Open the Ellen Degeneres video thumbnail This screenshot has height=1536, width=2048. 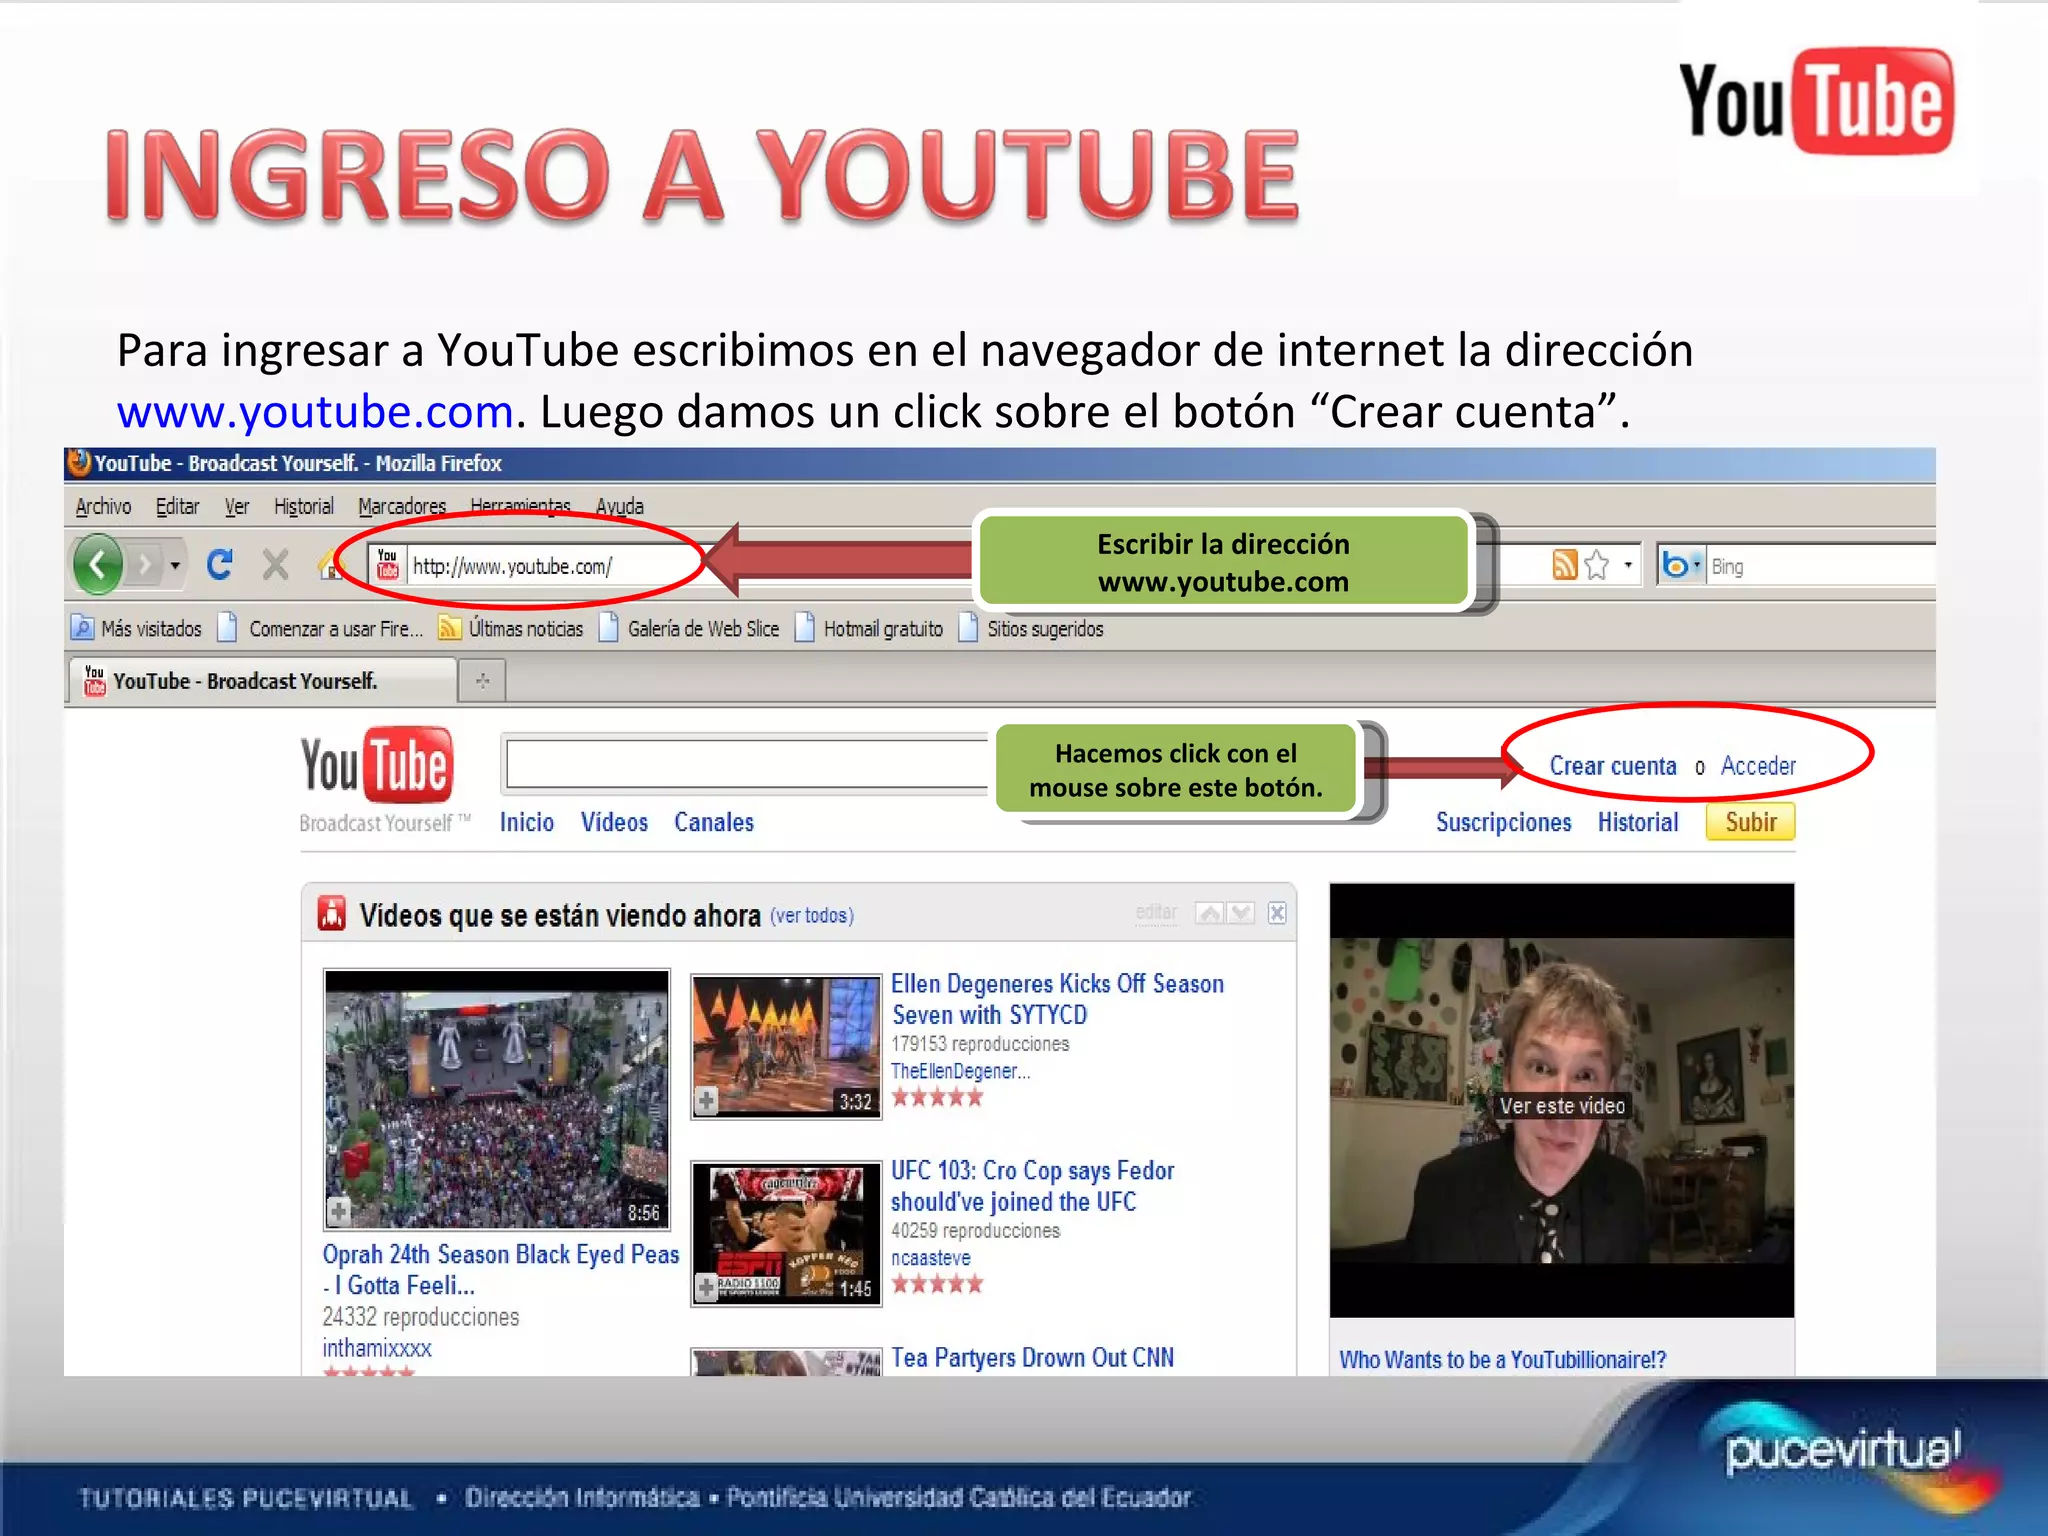point(786,1046)
